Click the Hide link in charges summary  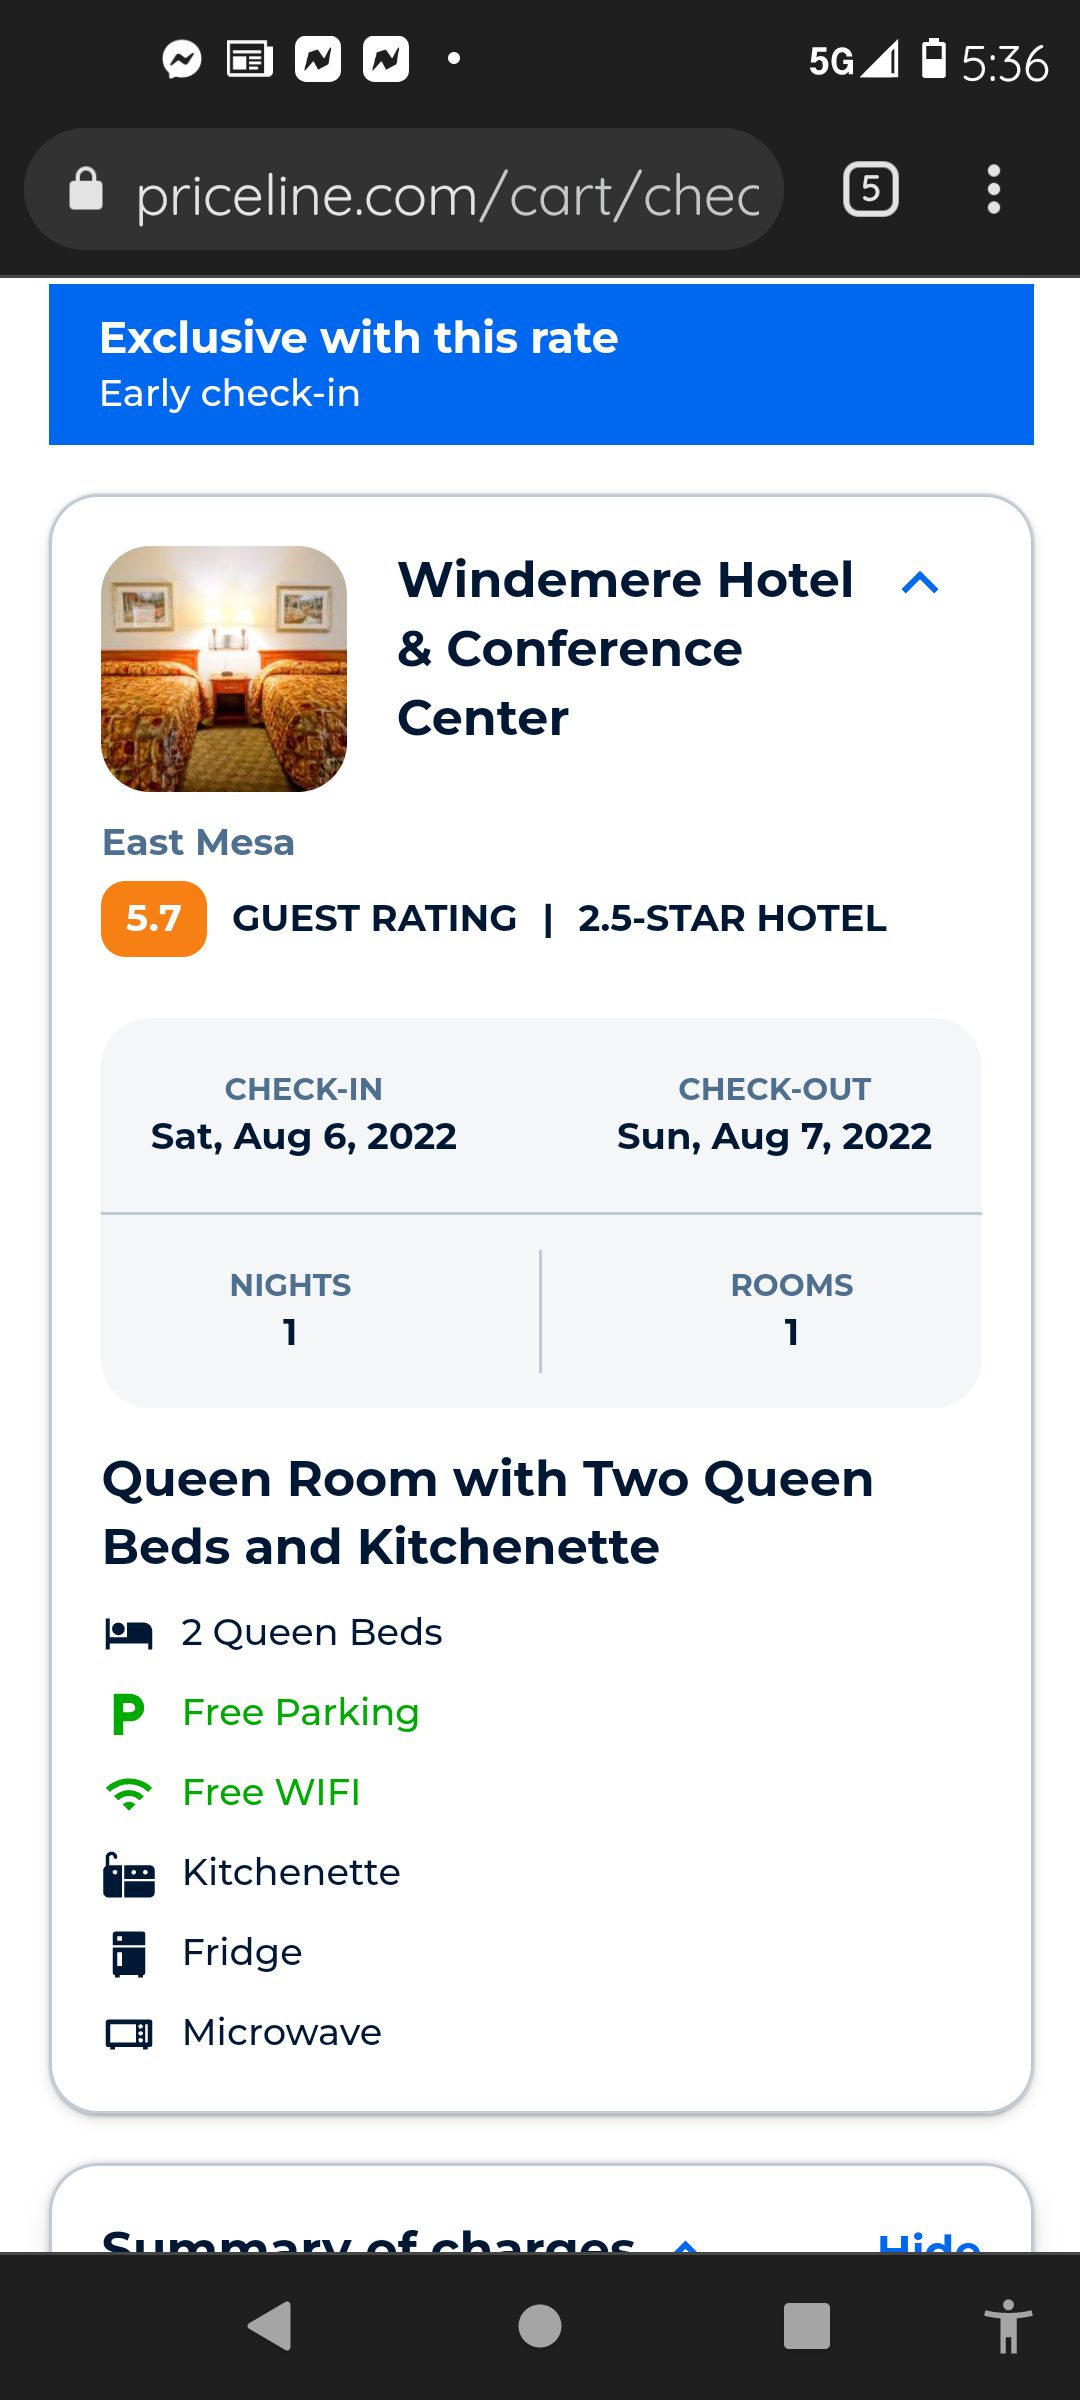(928, 2242)
